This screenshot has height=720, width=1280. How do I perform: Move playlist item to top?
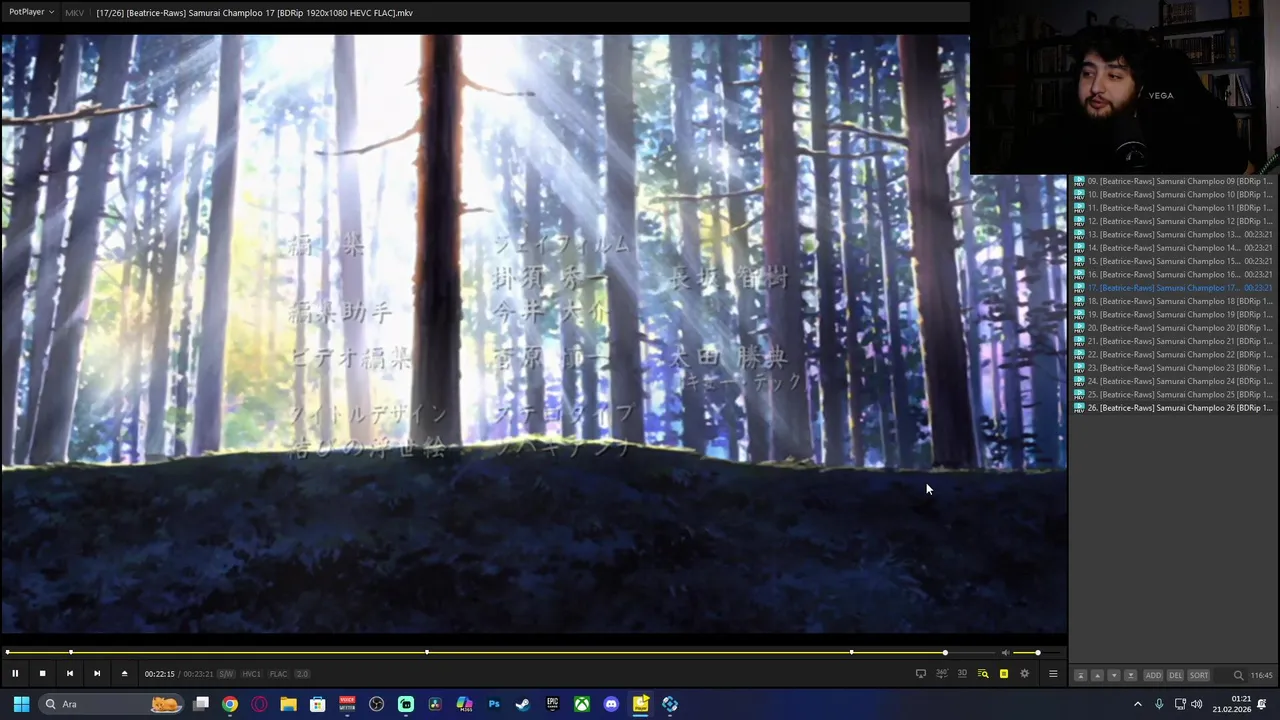pyautogui.click(x=1080, y=676)
